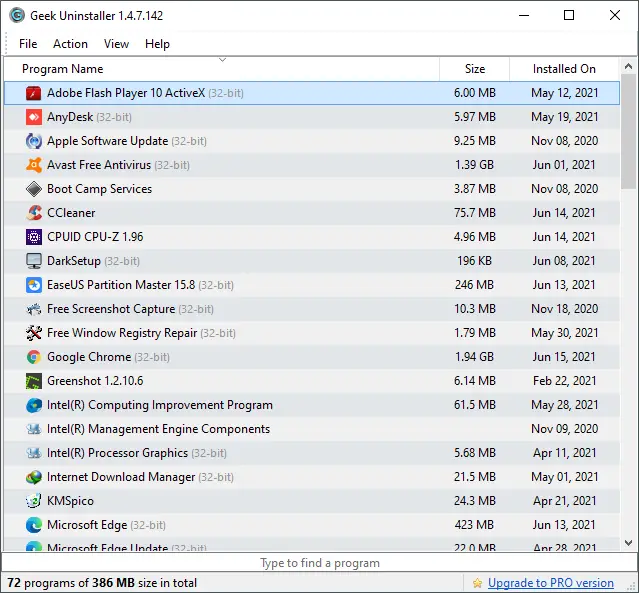Click the EaseUS Partition Master icon

[33, 285]
